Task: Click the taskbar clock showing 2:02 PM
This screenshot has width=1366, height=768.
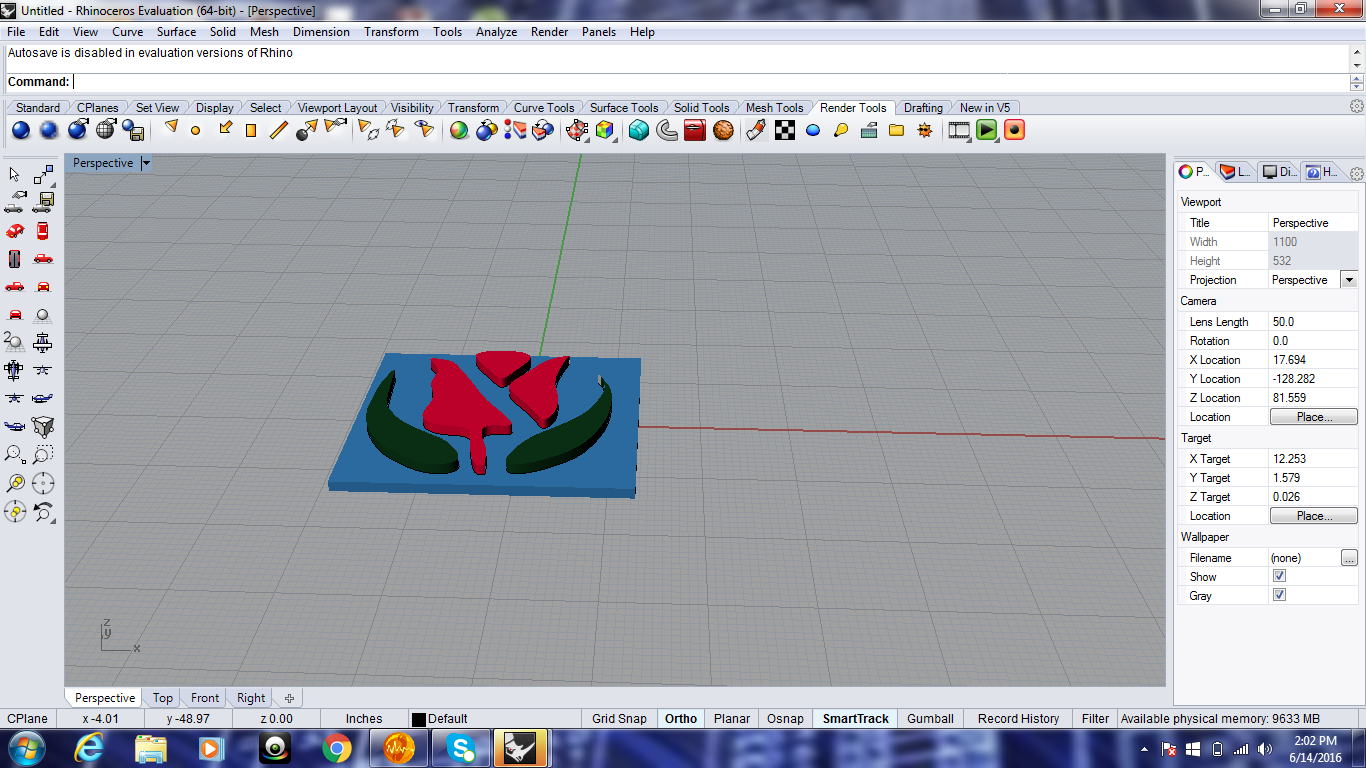Action: coord(1314,749)
